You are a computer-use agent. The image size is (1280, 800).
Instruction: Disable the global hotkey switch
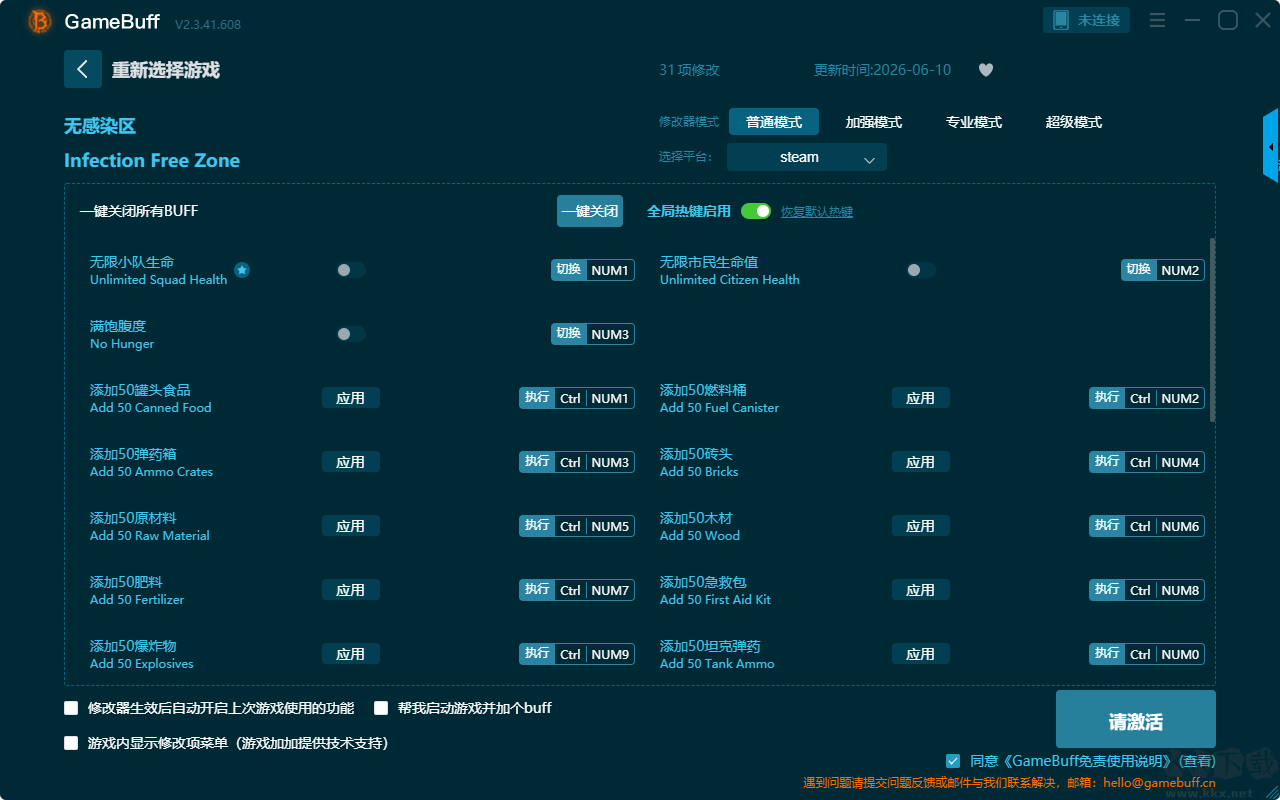tap(756, 211)
